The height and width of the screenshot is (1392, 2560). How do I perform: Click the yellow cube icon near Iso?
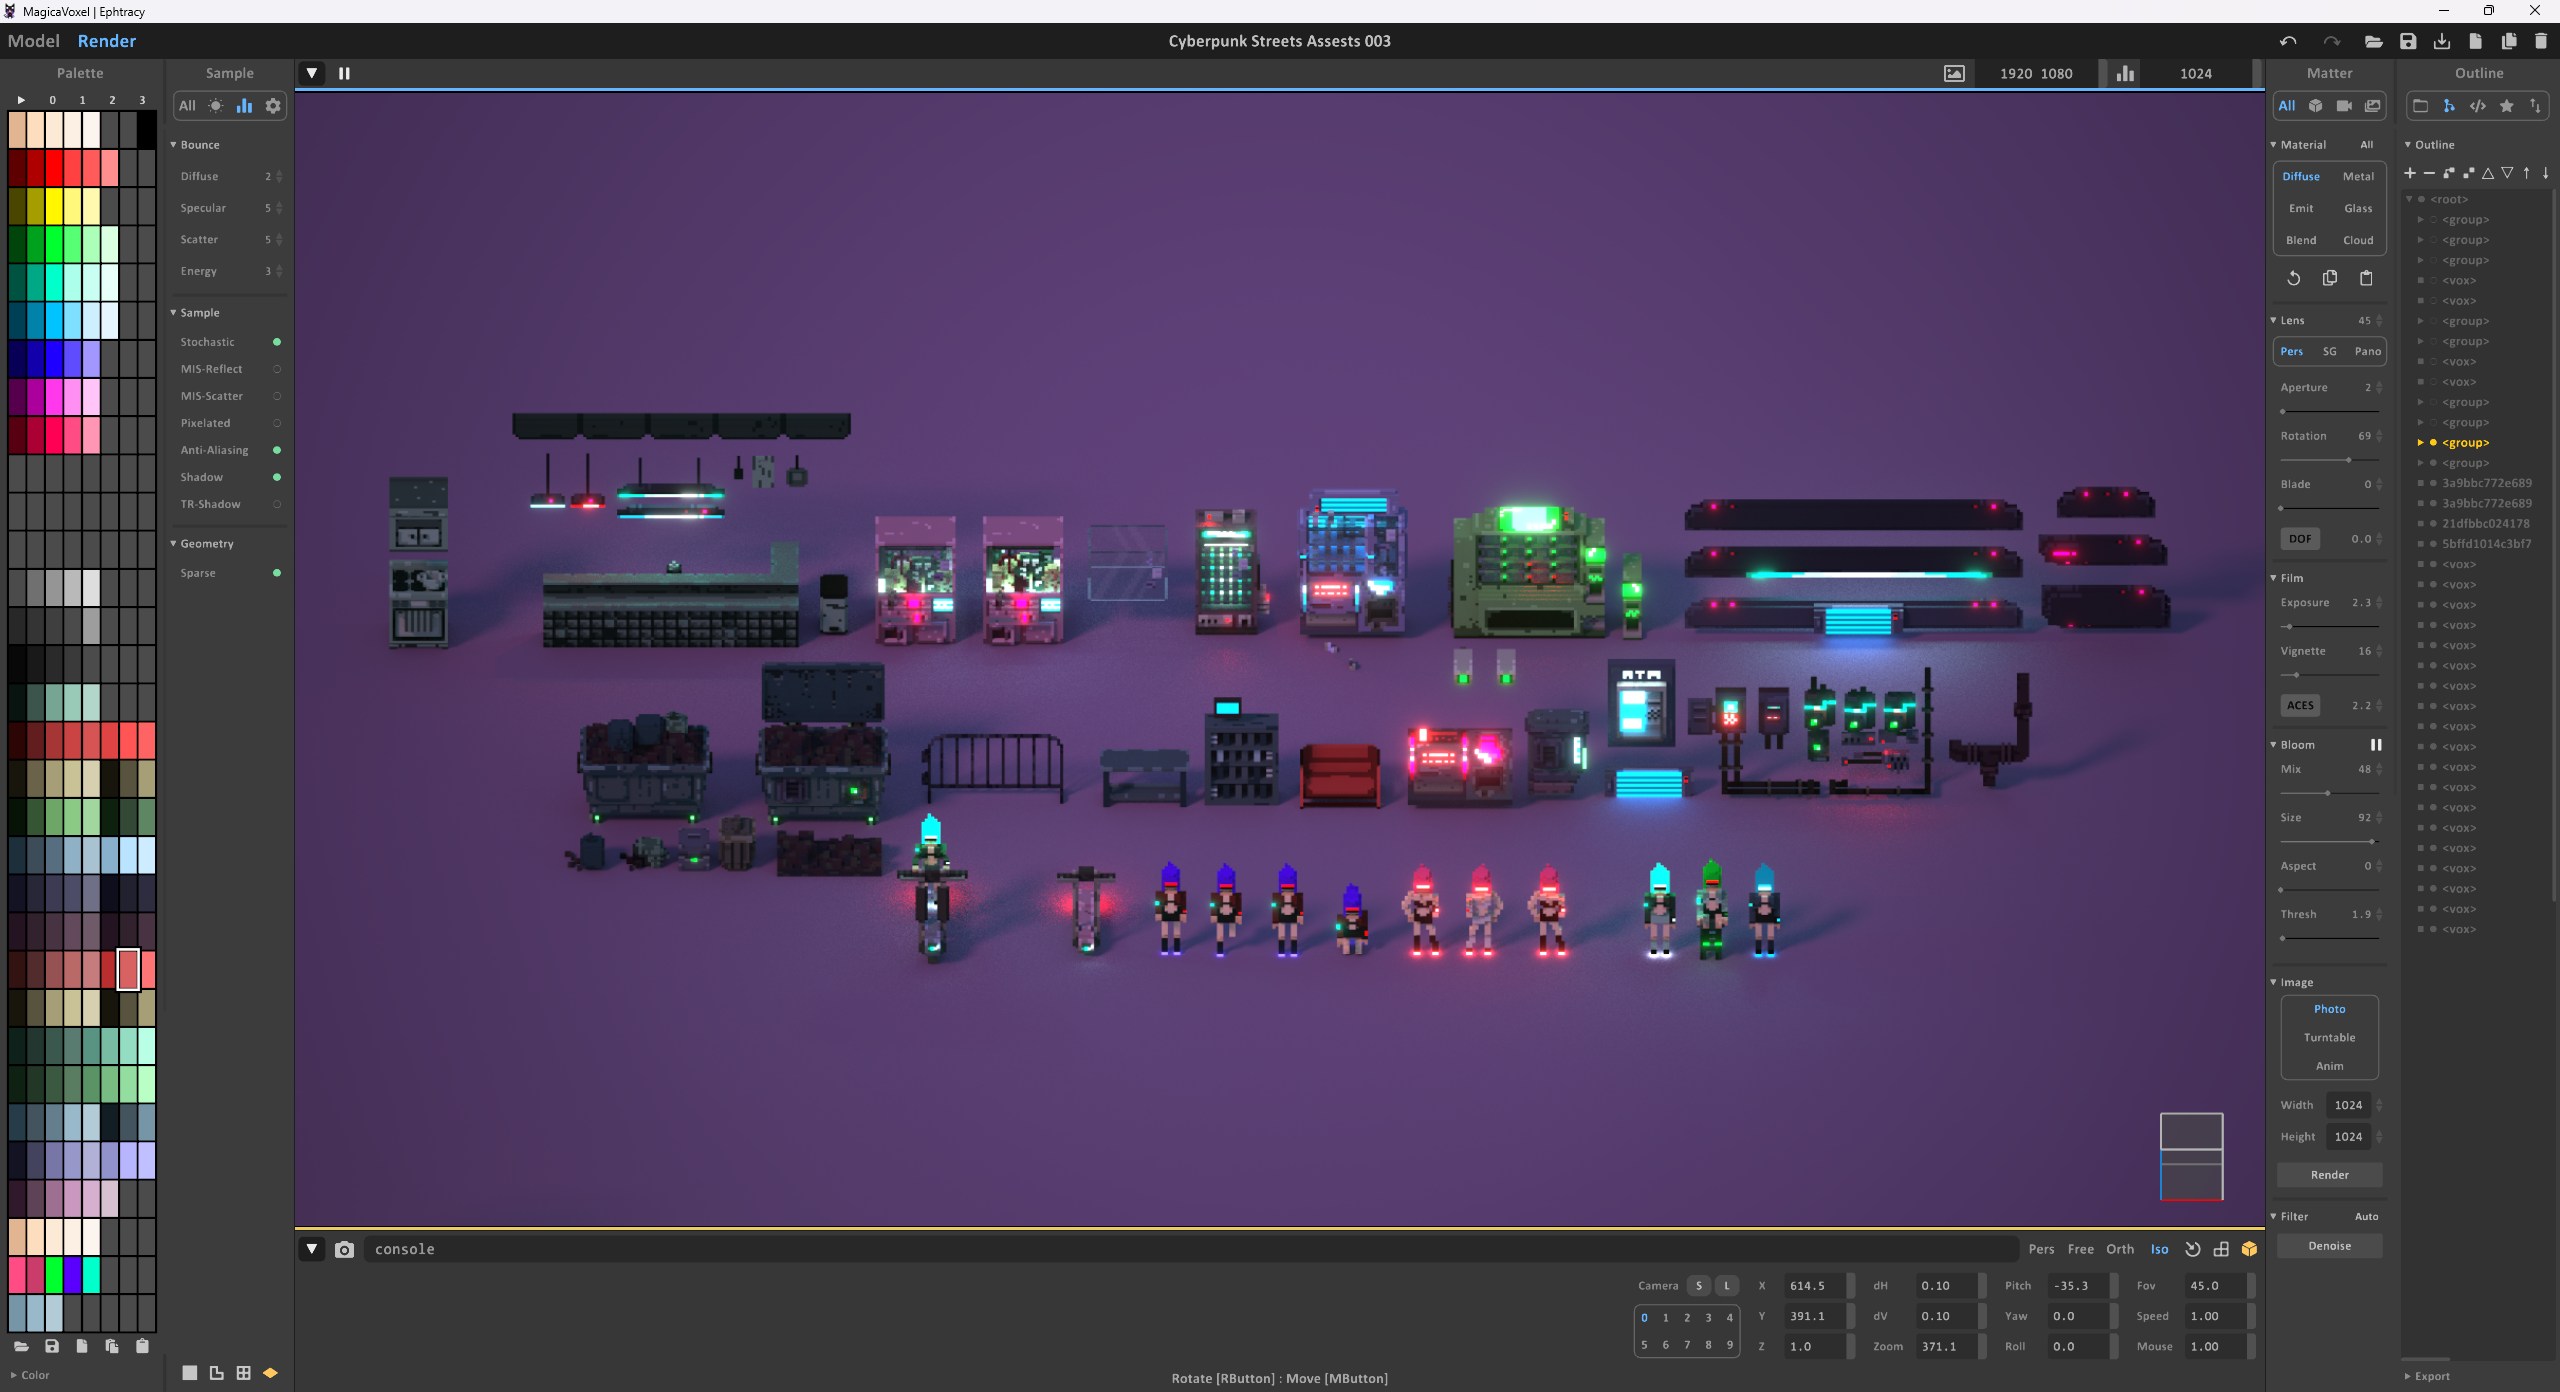pyautogui.click(x=2249, y=1249)
